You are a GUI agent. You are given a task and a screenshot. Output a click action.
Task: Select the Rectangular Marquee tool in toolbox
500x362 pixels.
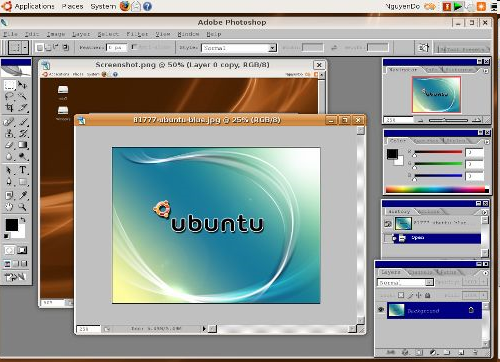[x=9, y=85]
